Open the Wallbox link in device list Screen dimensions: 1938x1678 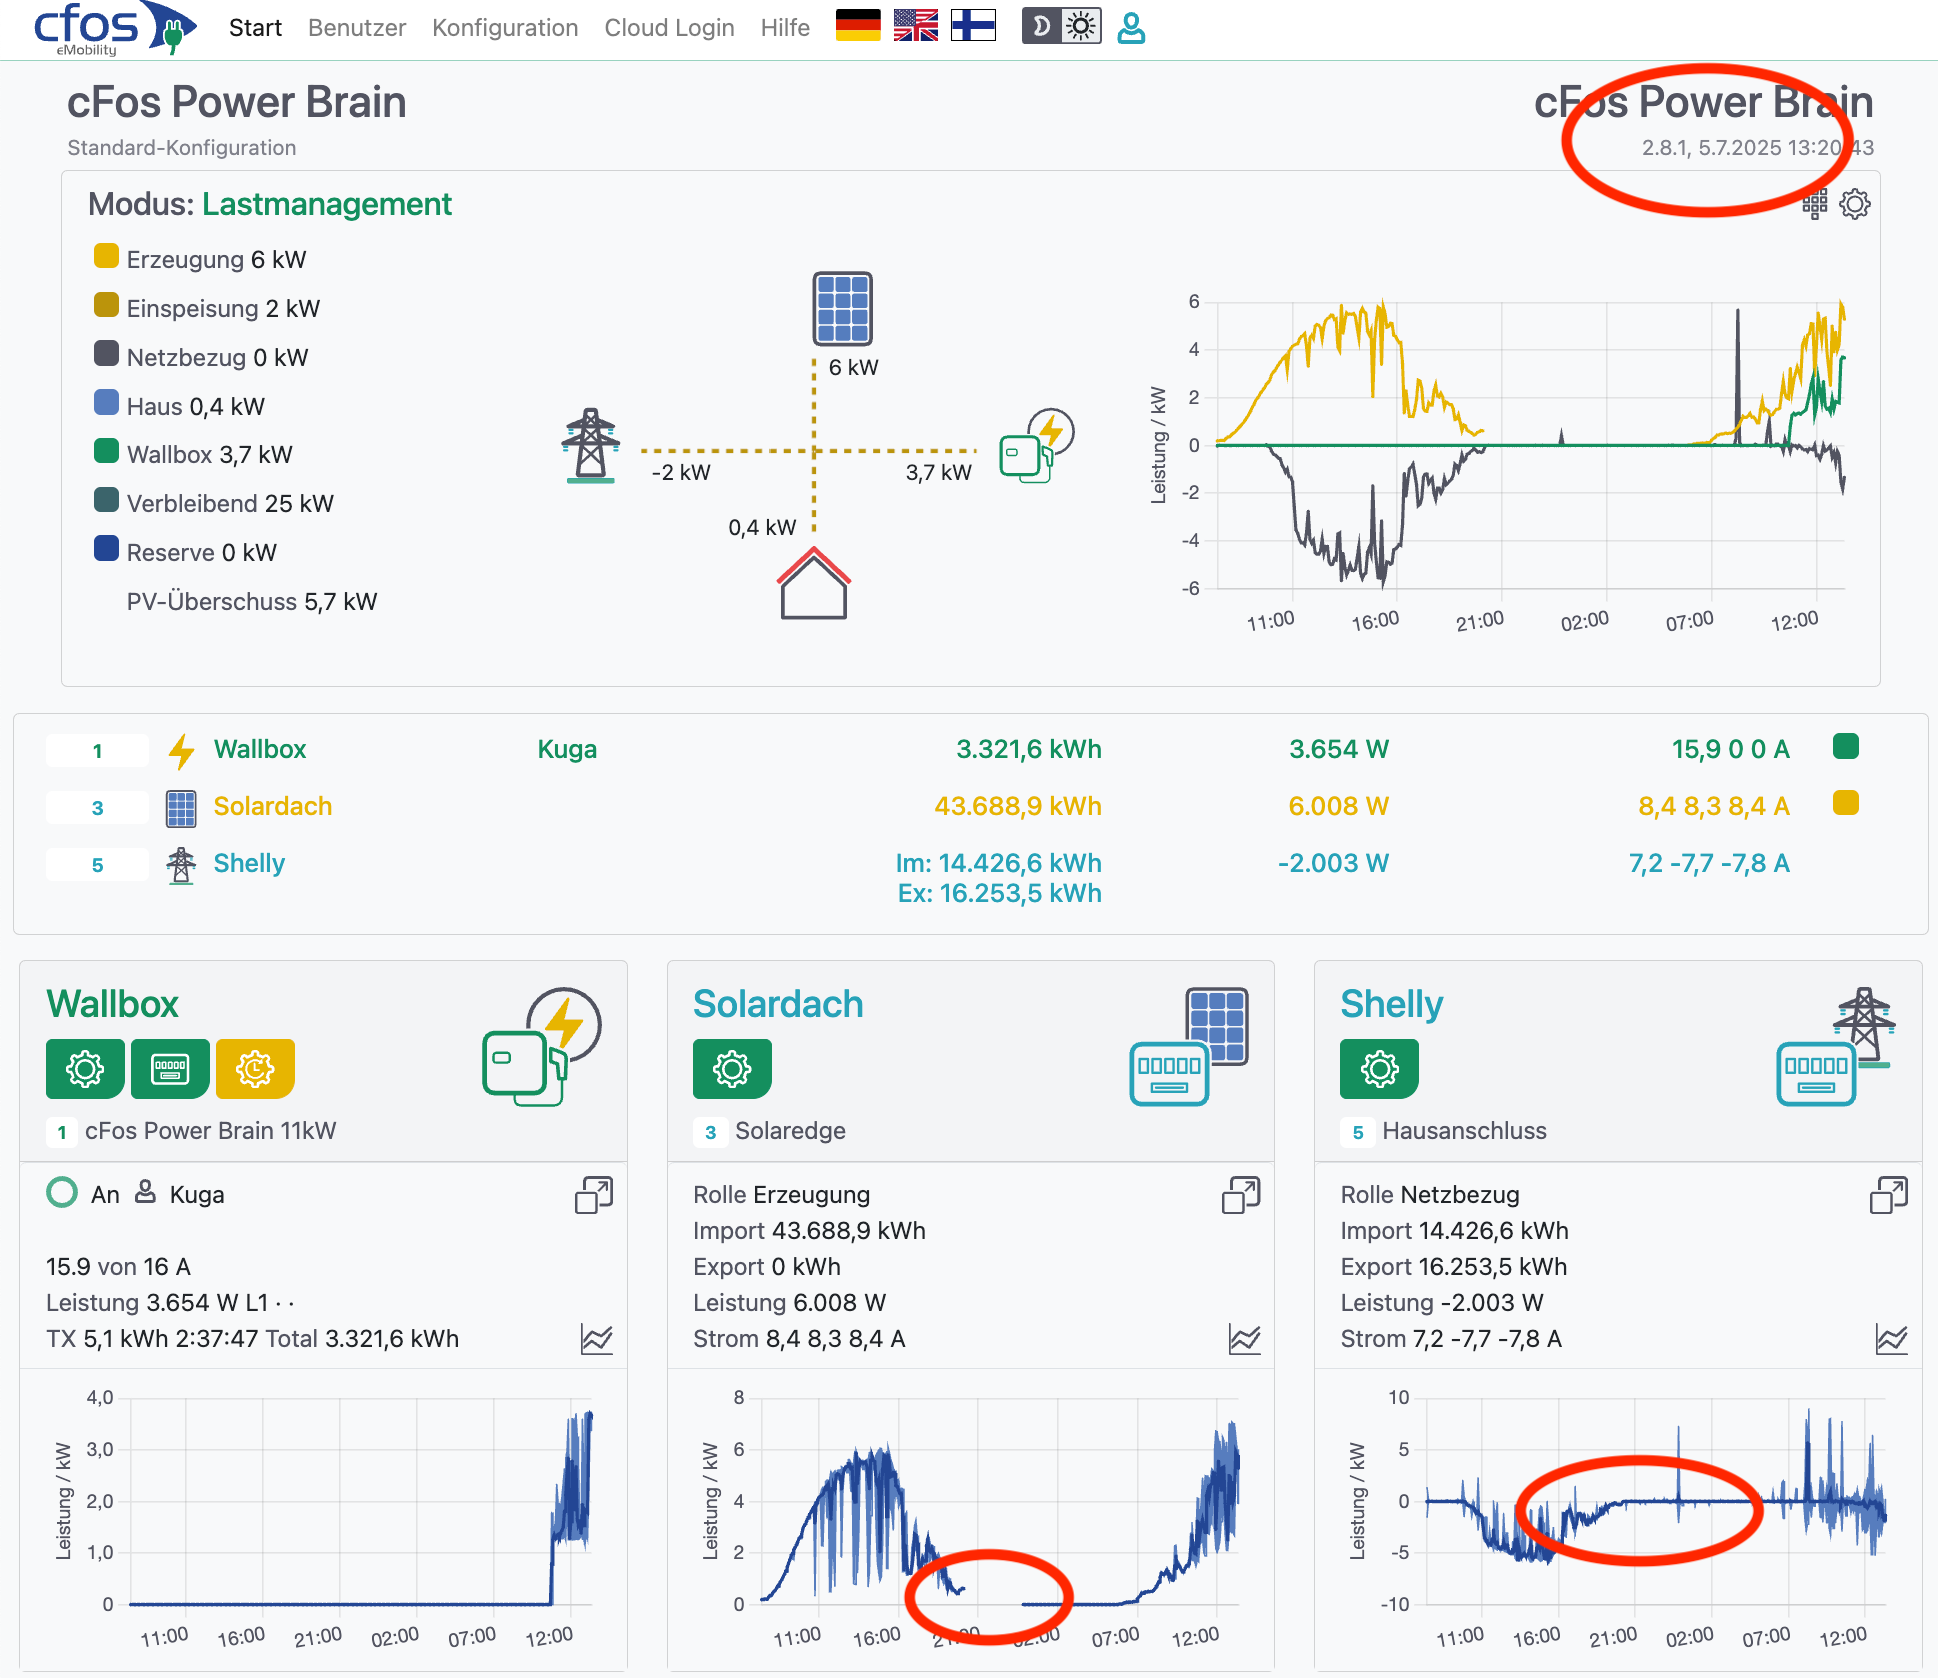click(260, 749)
